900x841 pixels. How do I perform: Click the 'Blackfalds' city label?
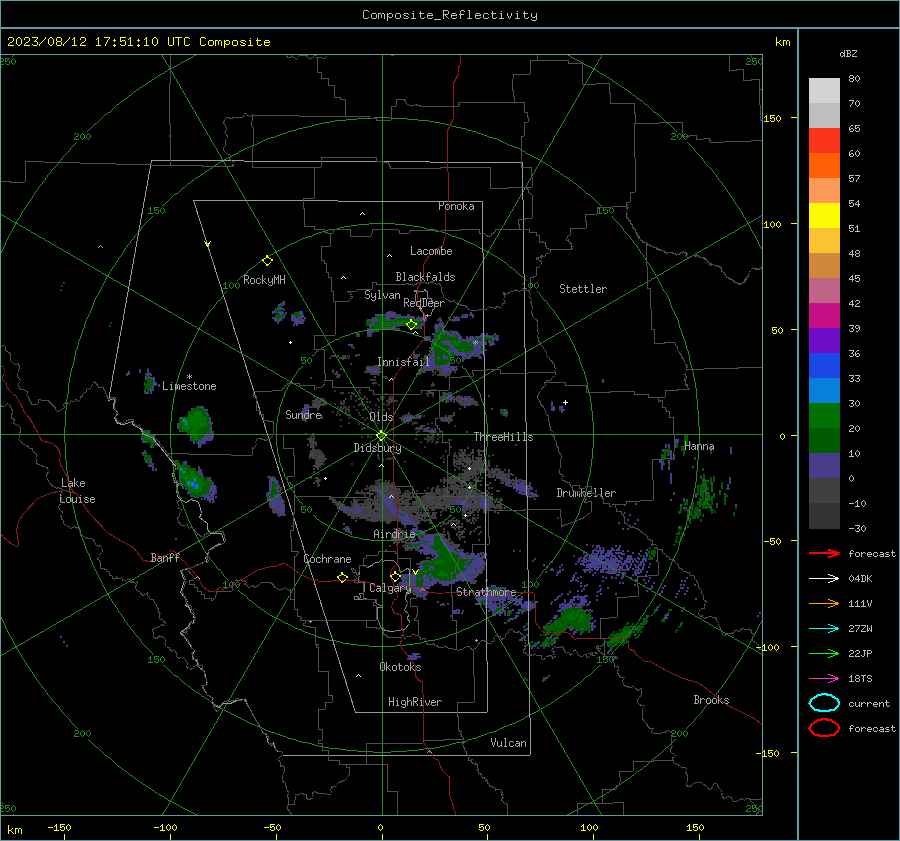425,277
